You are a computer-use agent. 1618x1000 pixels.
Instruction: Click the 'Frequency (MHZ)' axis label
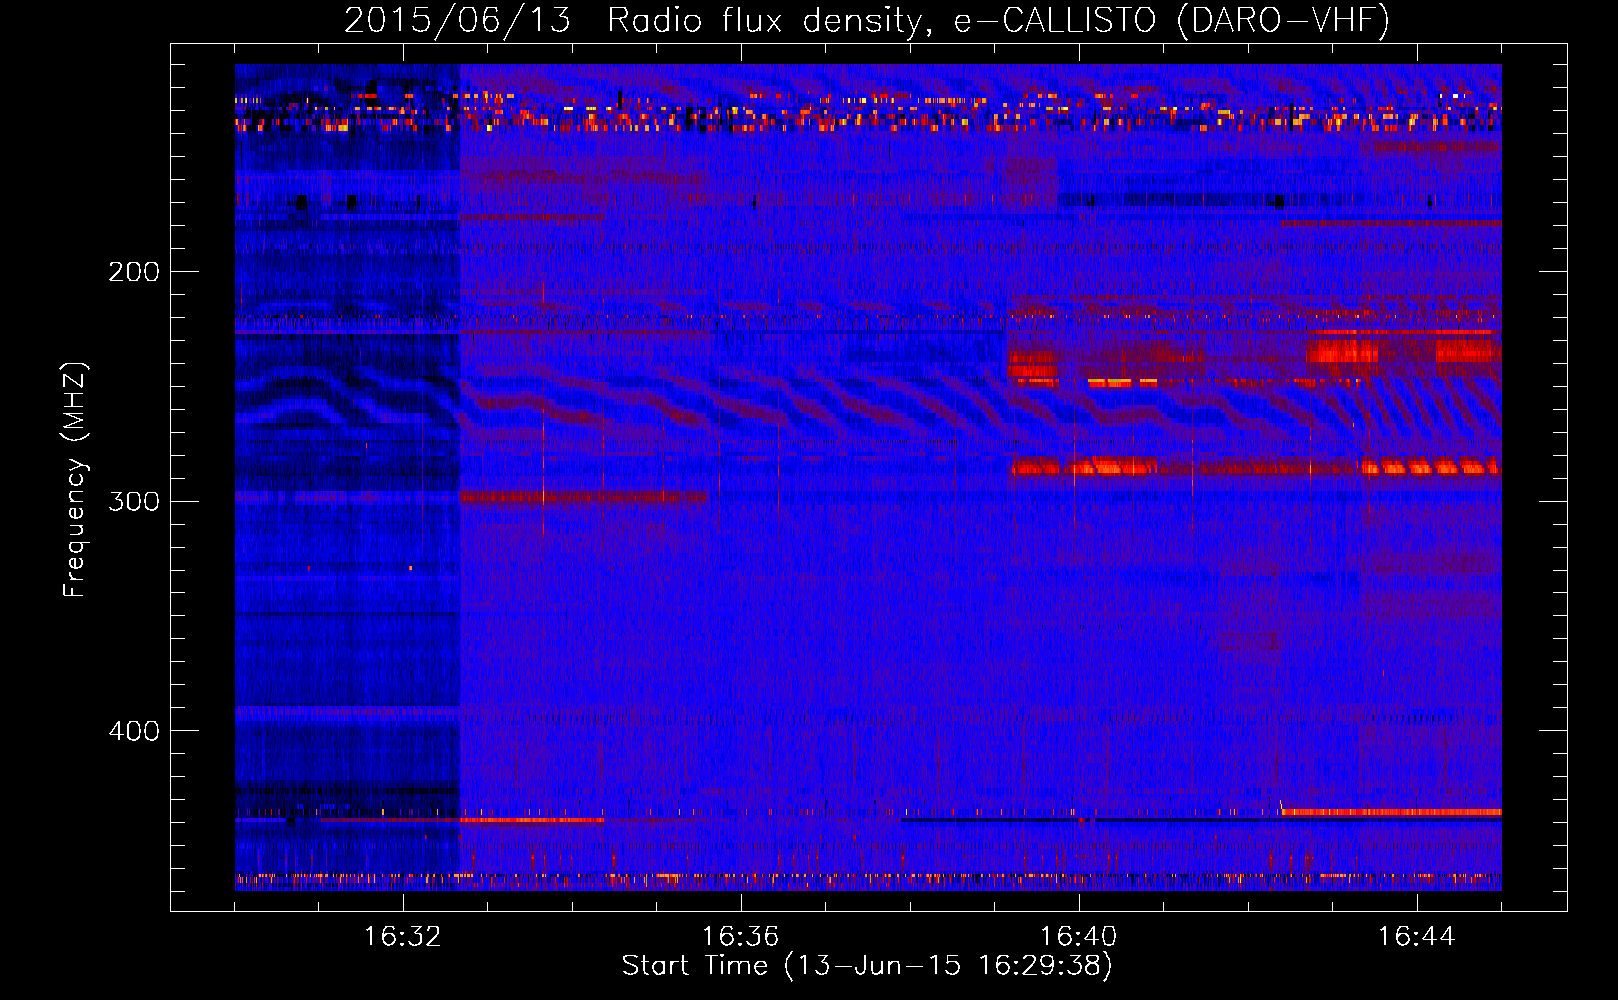click(x=75, y=479)
